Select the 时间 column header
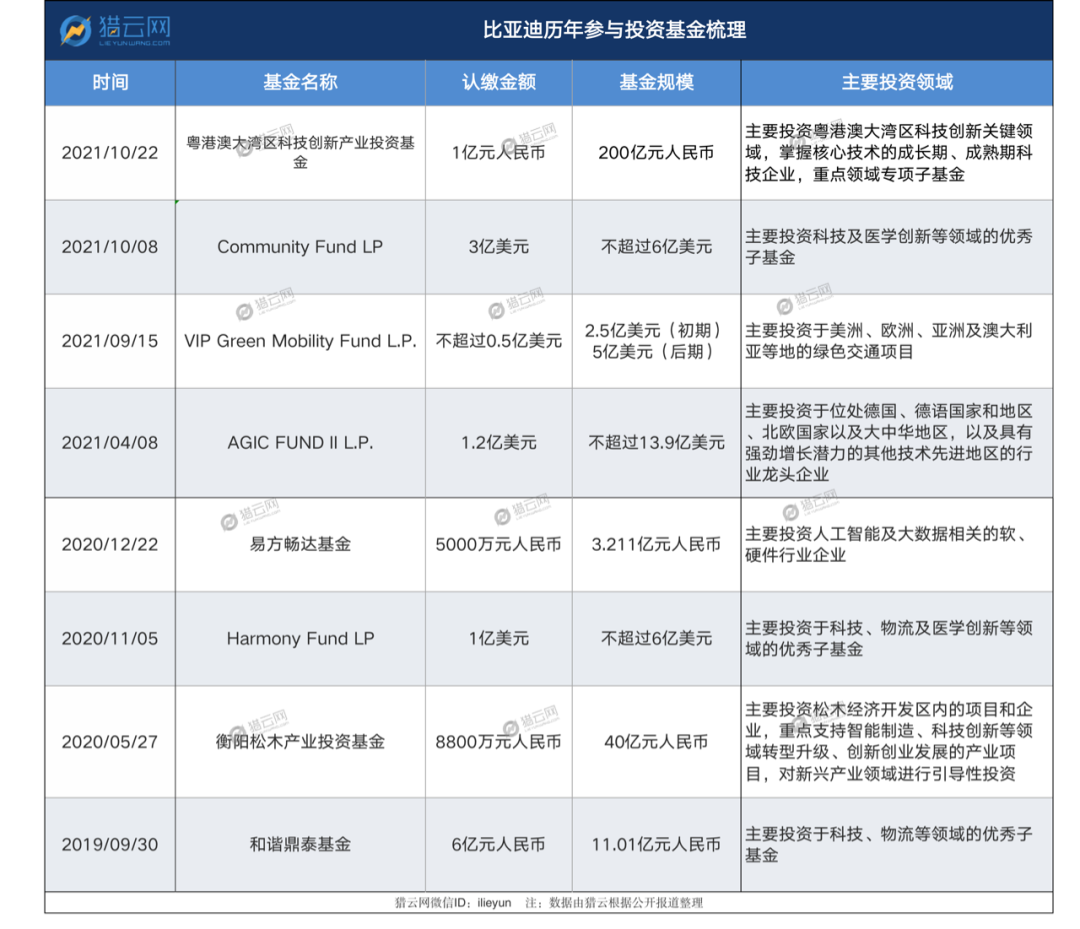Screen dimensions: 1080x929 110,83
